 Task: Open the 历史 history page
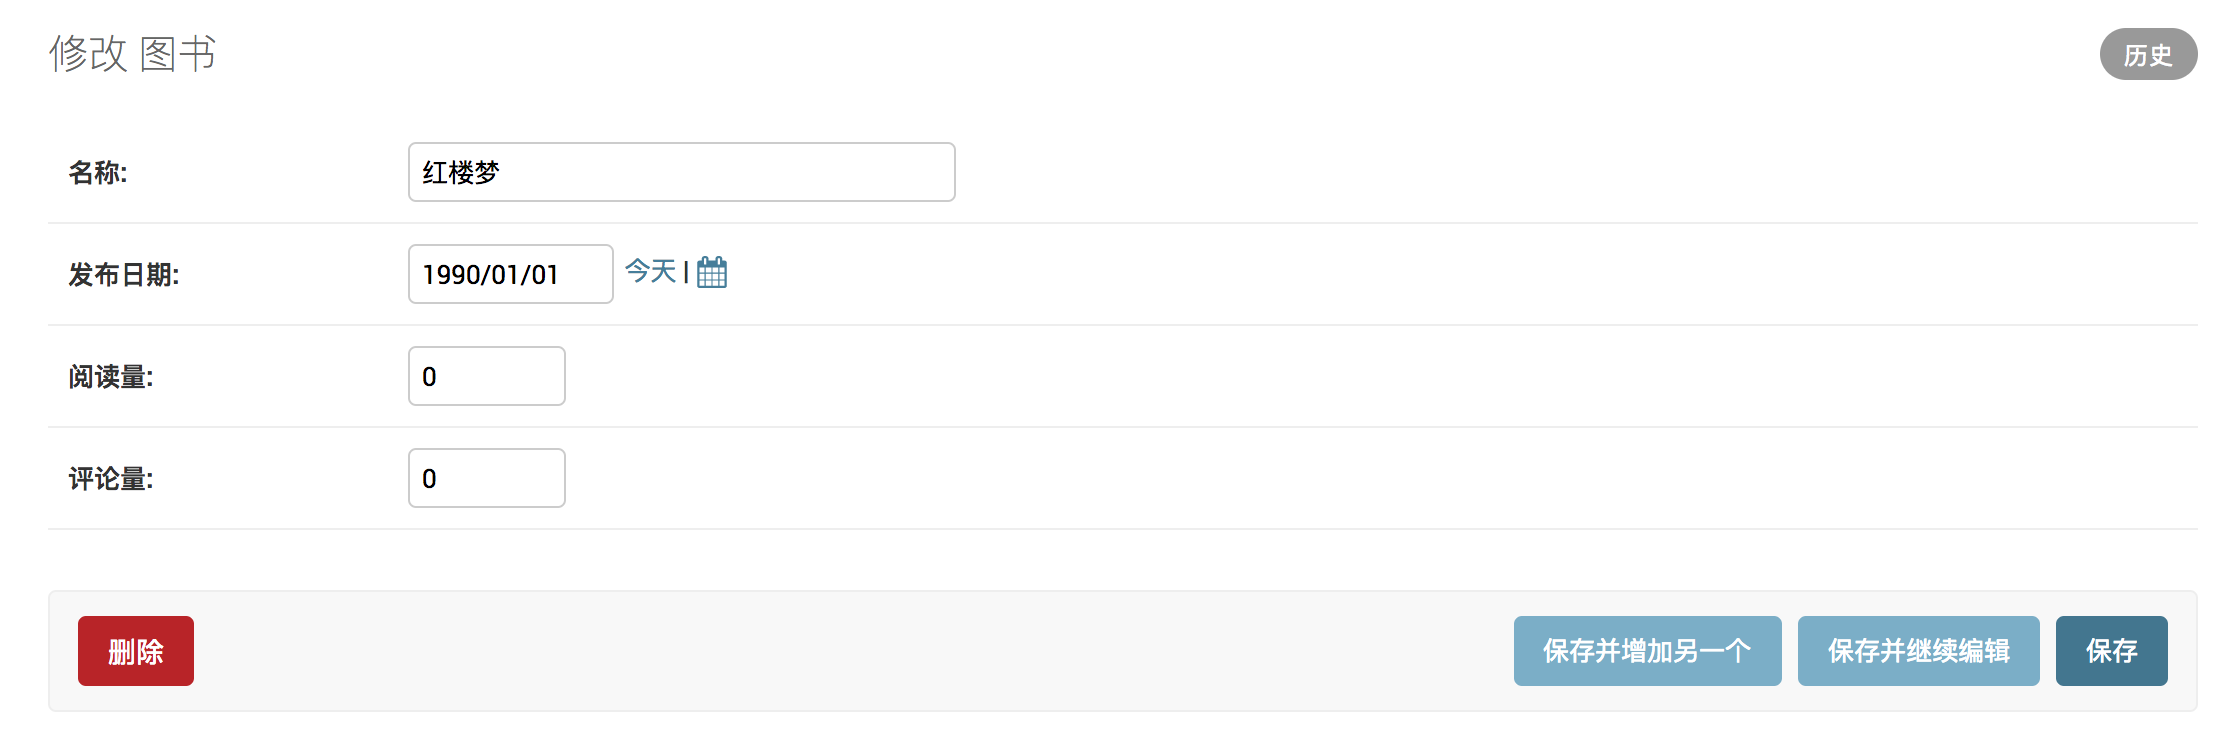point(2147,55)
